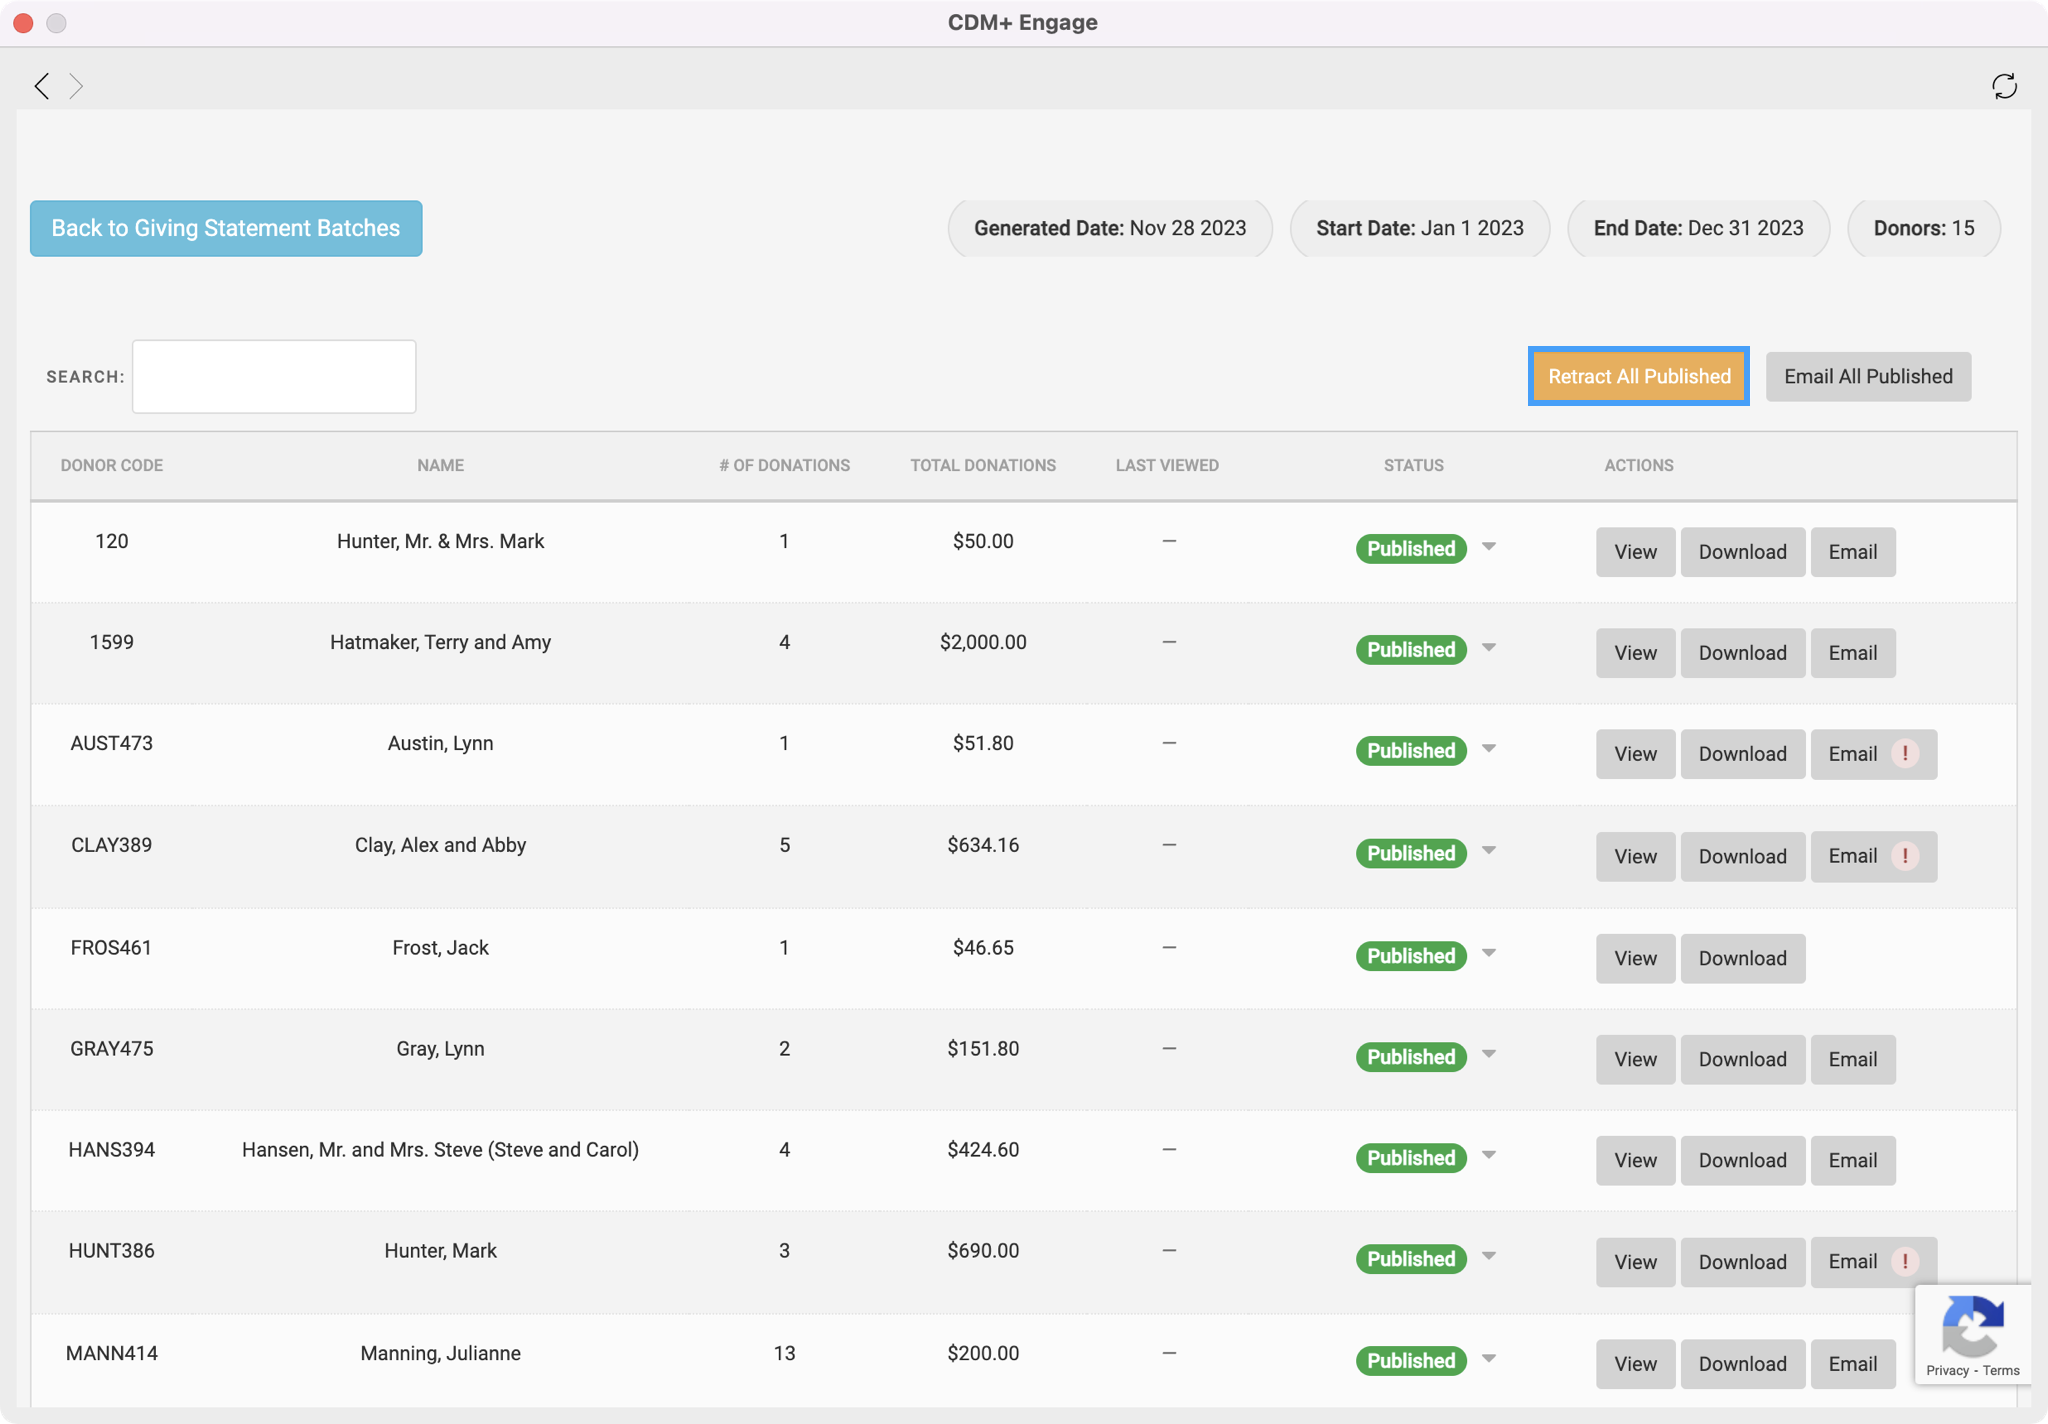Click warning icon on Clay email button
Viewport: 2048px width, 1424px height.
click(x=1905, y=856)
